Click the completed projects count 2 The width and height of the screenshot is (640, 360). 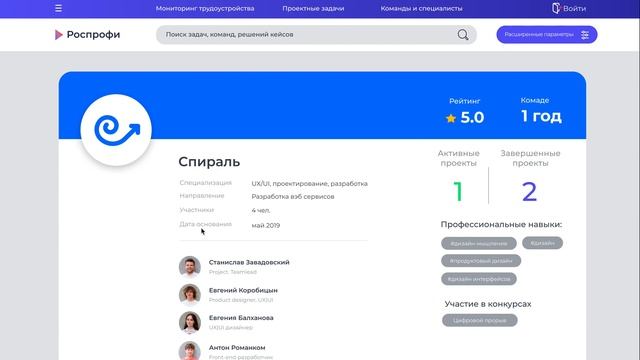[529, 191]
